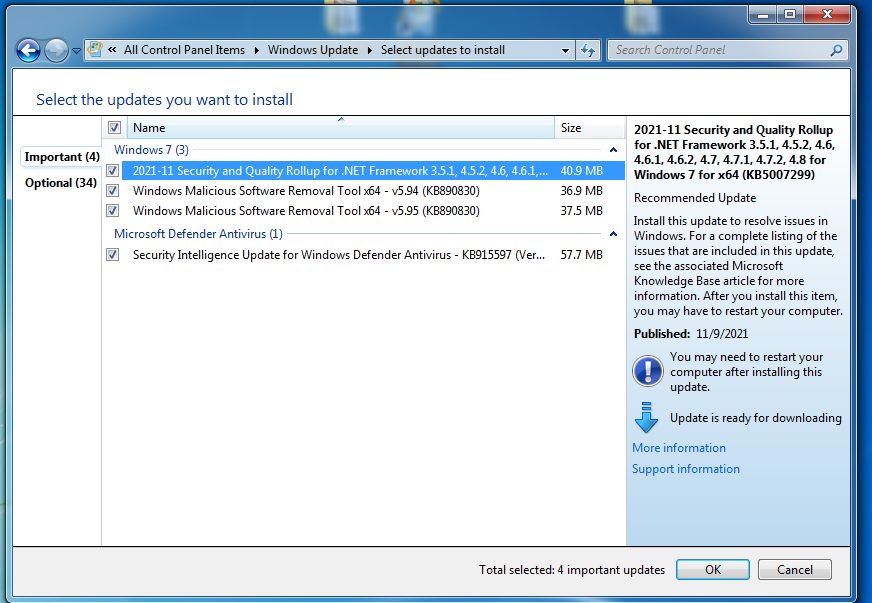Click Select updates to install breadcrumb
The height and width of the screenshot is (603, 872).
point(443,50)
